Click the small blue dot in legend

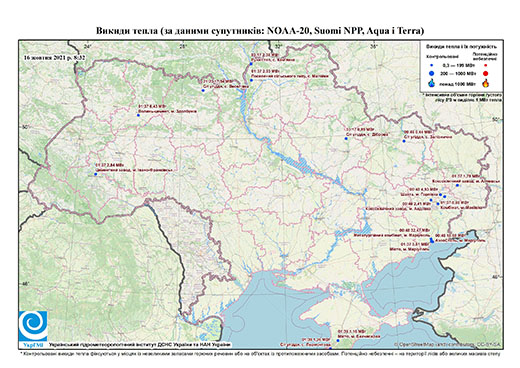pyautogui.click(x=432, y=66)
